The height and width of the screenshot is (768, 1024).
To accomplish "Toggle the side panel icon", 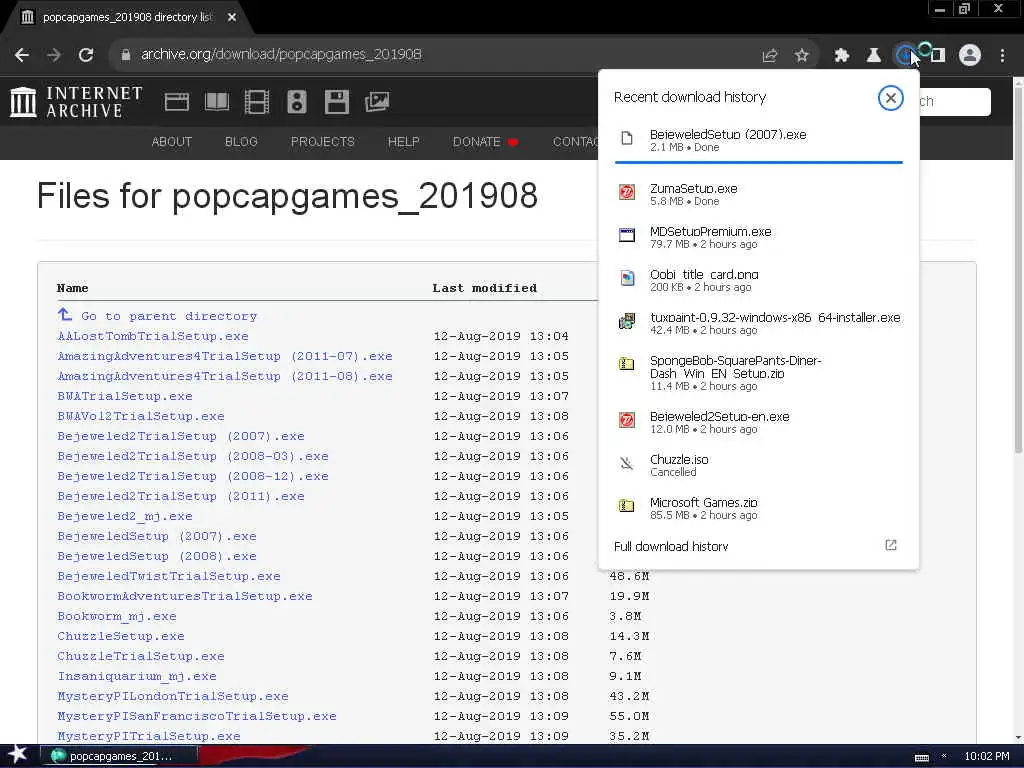I will point(938,56).
